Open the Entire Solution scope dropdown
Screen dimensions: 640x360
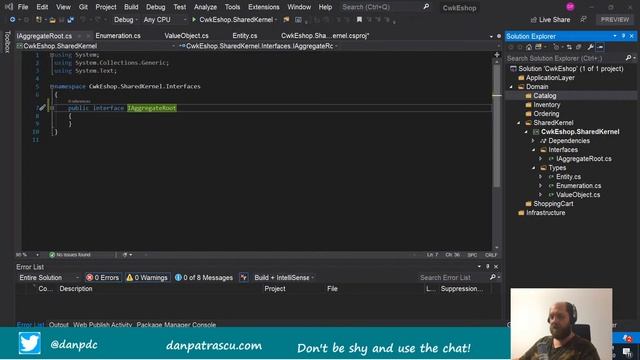pyautogui.click(x=49, y=278)
